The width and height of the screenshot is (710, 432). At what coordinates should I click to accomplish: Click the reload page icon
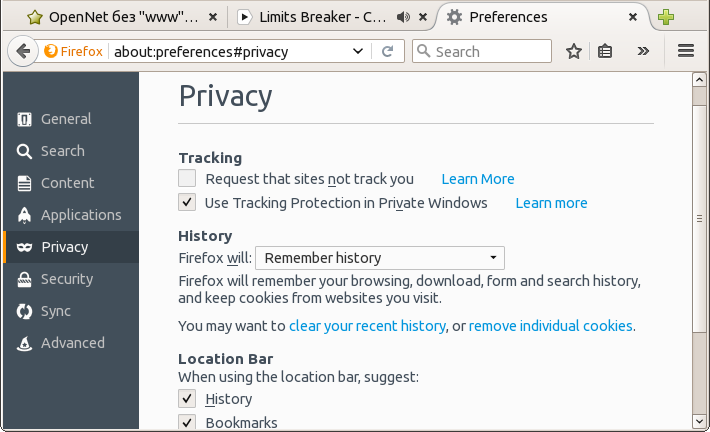(388, 52)
